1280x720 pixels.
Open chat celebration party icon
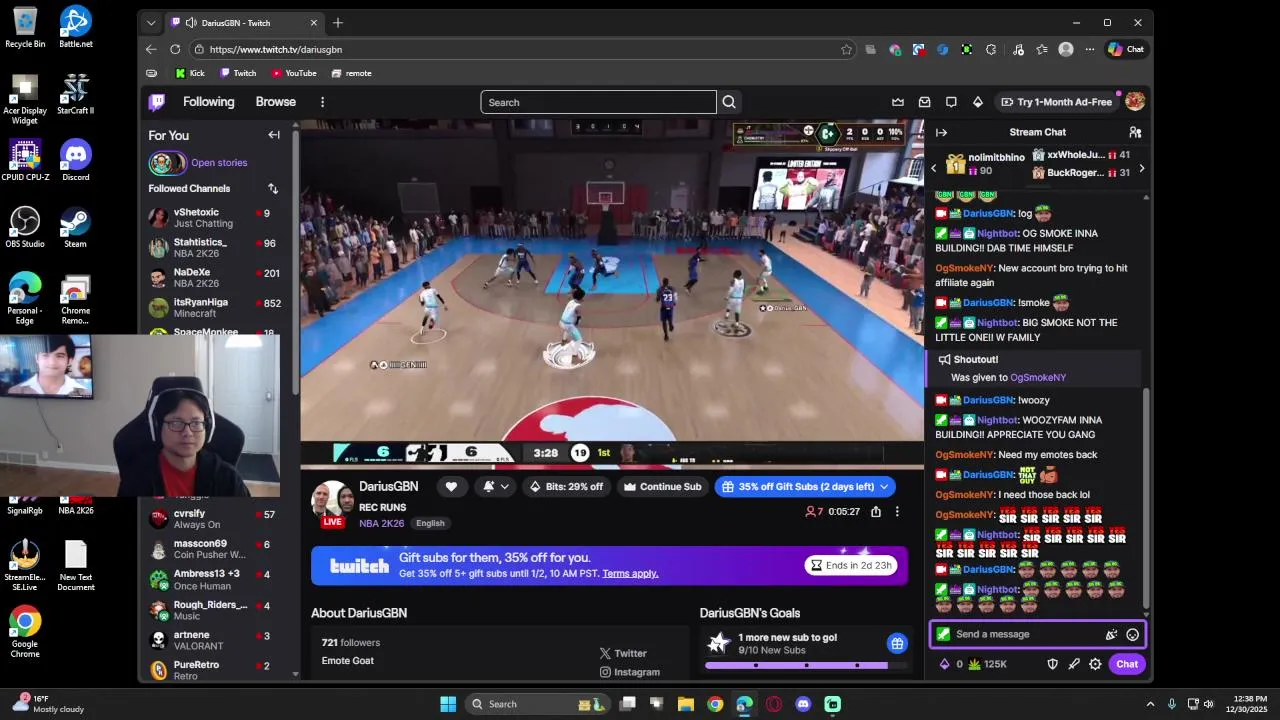click(1111, 634)
